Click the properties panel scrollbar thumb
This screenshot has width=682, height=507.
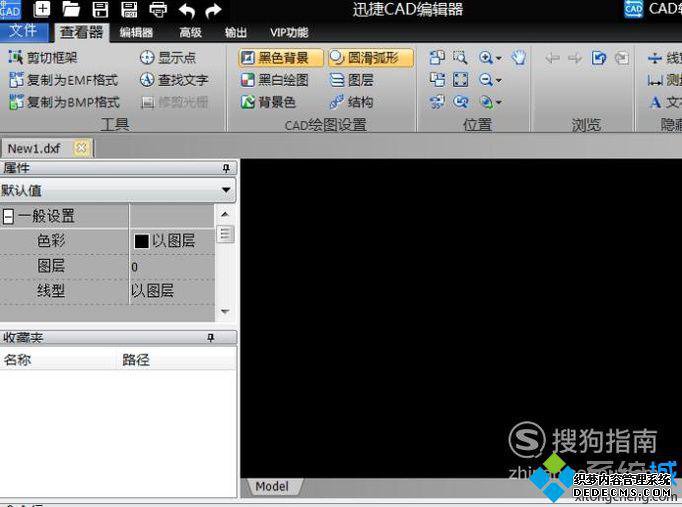tap(225, 234)
